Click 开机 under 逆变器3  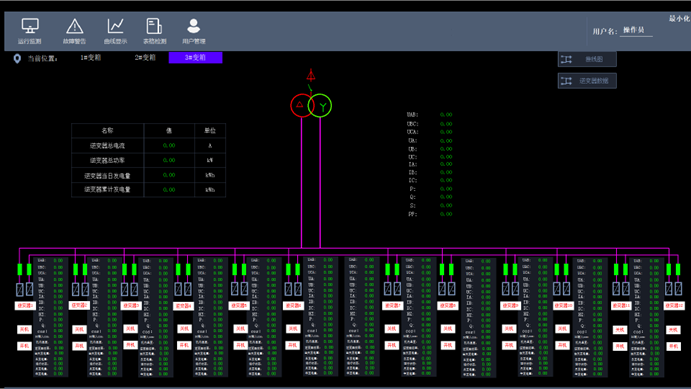pyautogui.click(x=130, y=345)
